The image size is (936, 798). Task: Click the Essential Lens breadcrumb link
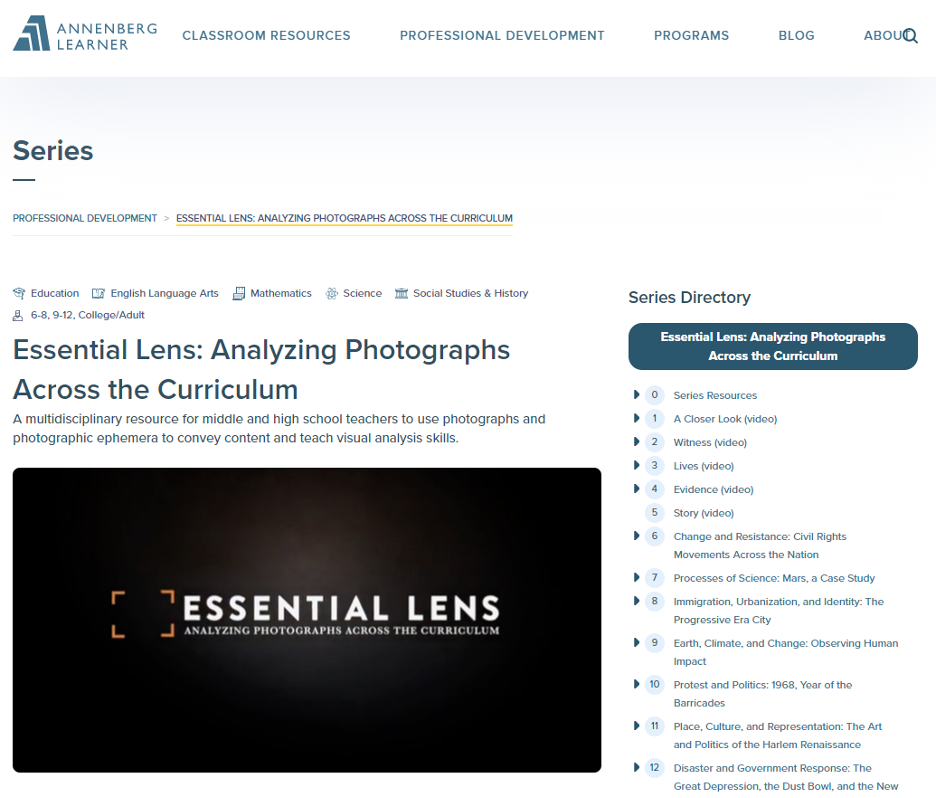[344, 218]
